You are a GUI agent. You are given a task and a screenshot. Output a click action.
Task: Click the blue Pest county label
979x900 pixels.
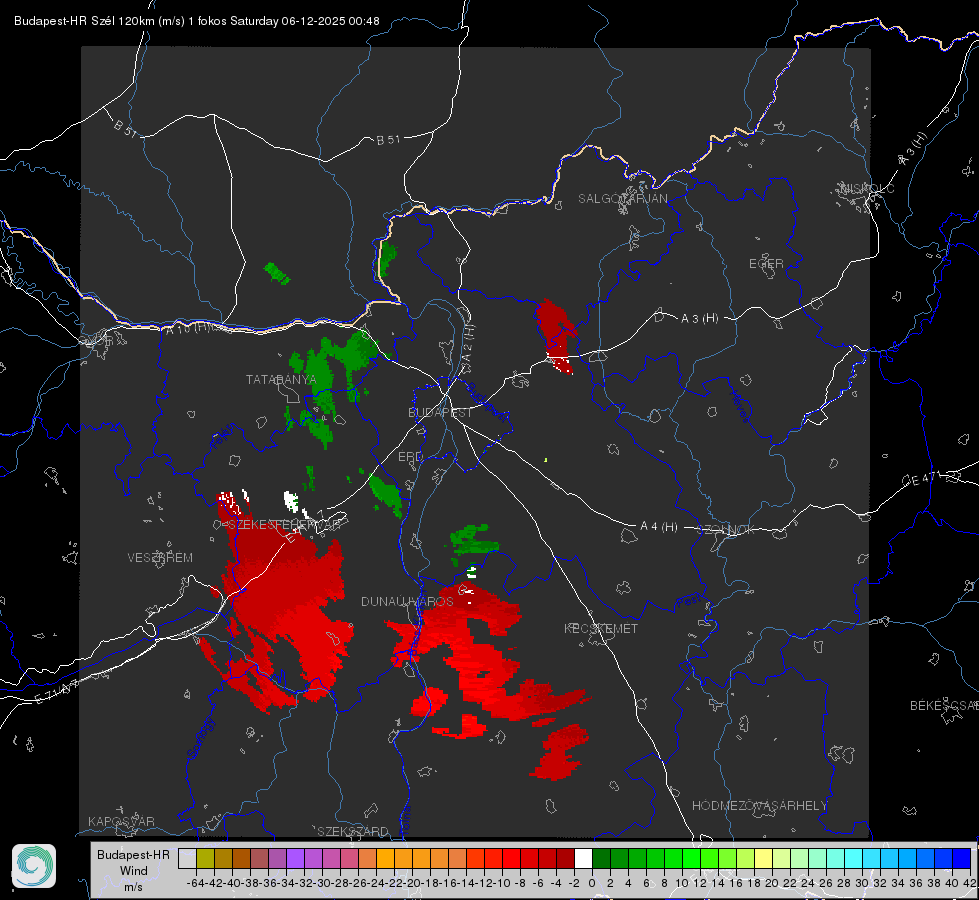tap(689, 602)
